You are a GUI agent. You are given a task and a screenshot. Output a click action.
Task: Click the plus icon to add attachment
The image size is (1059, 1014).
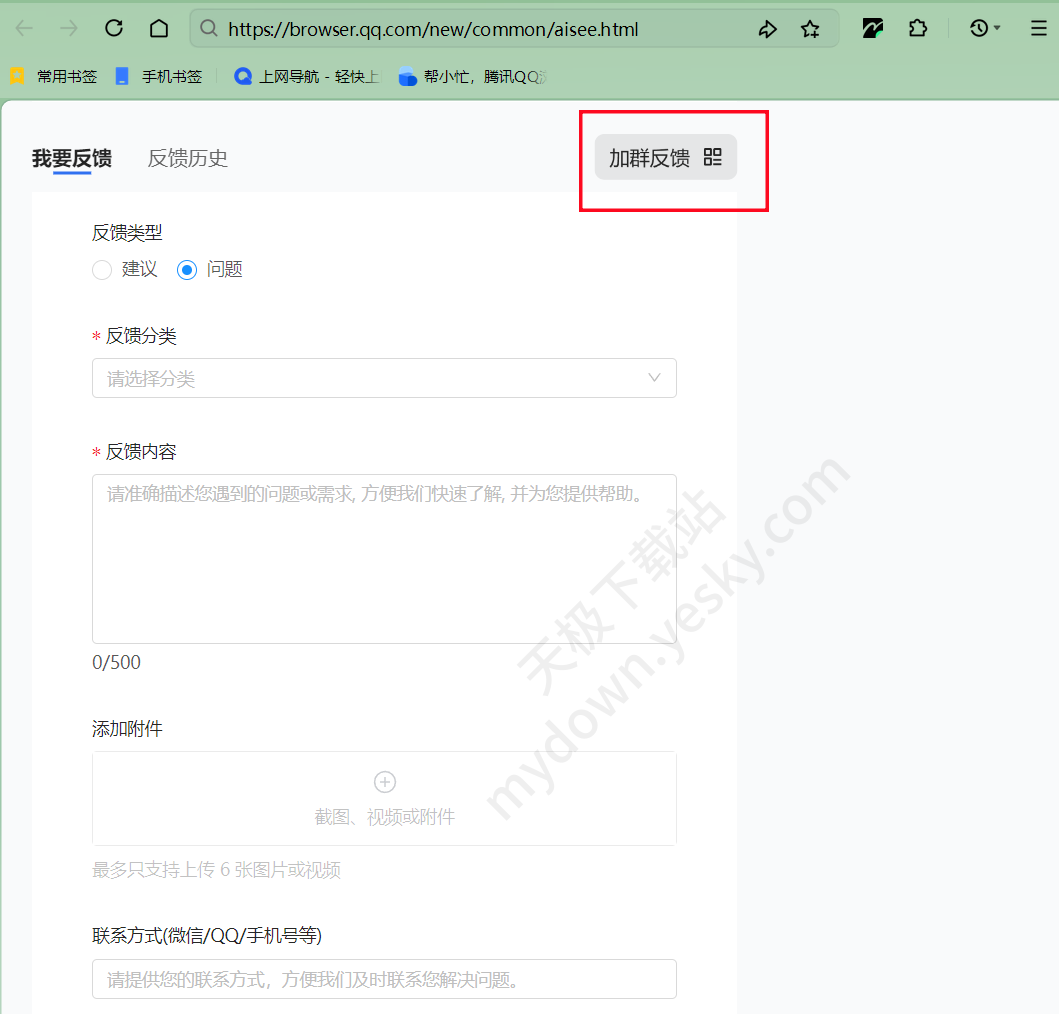tap(384, 782)
